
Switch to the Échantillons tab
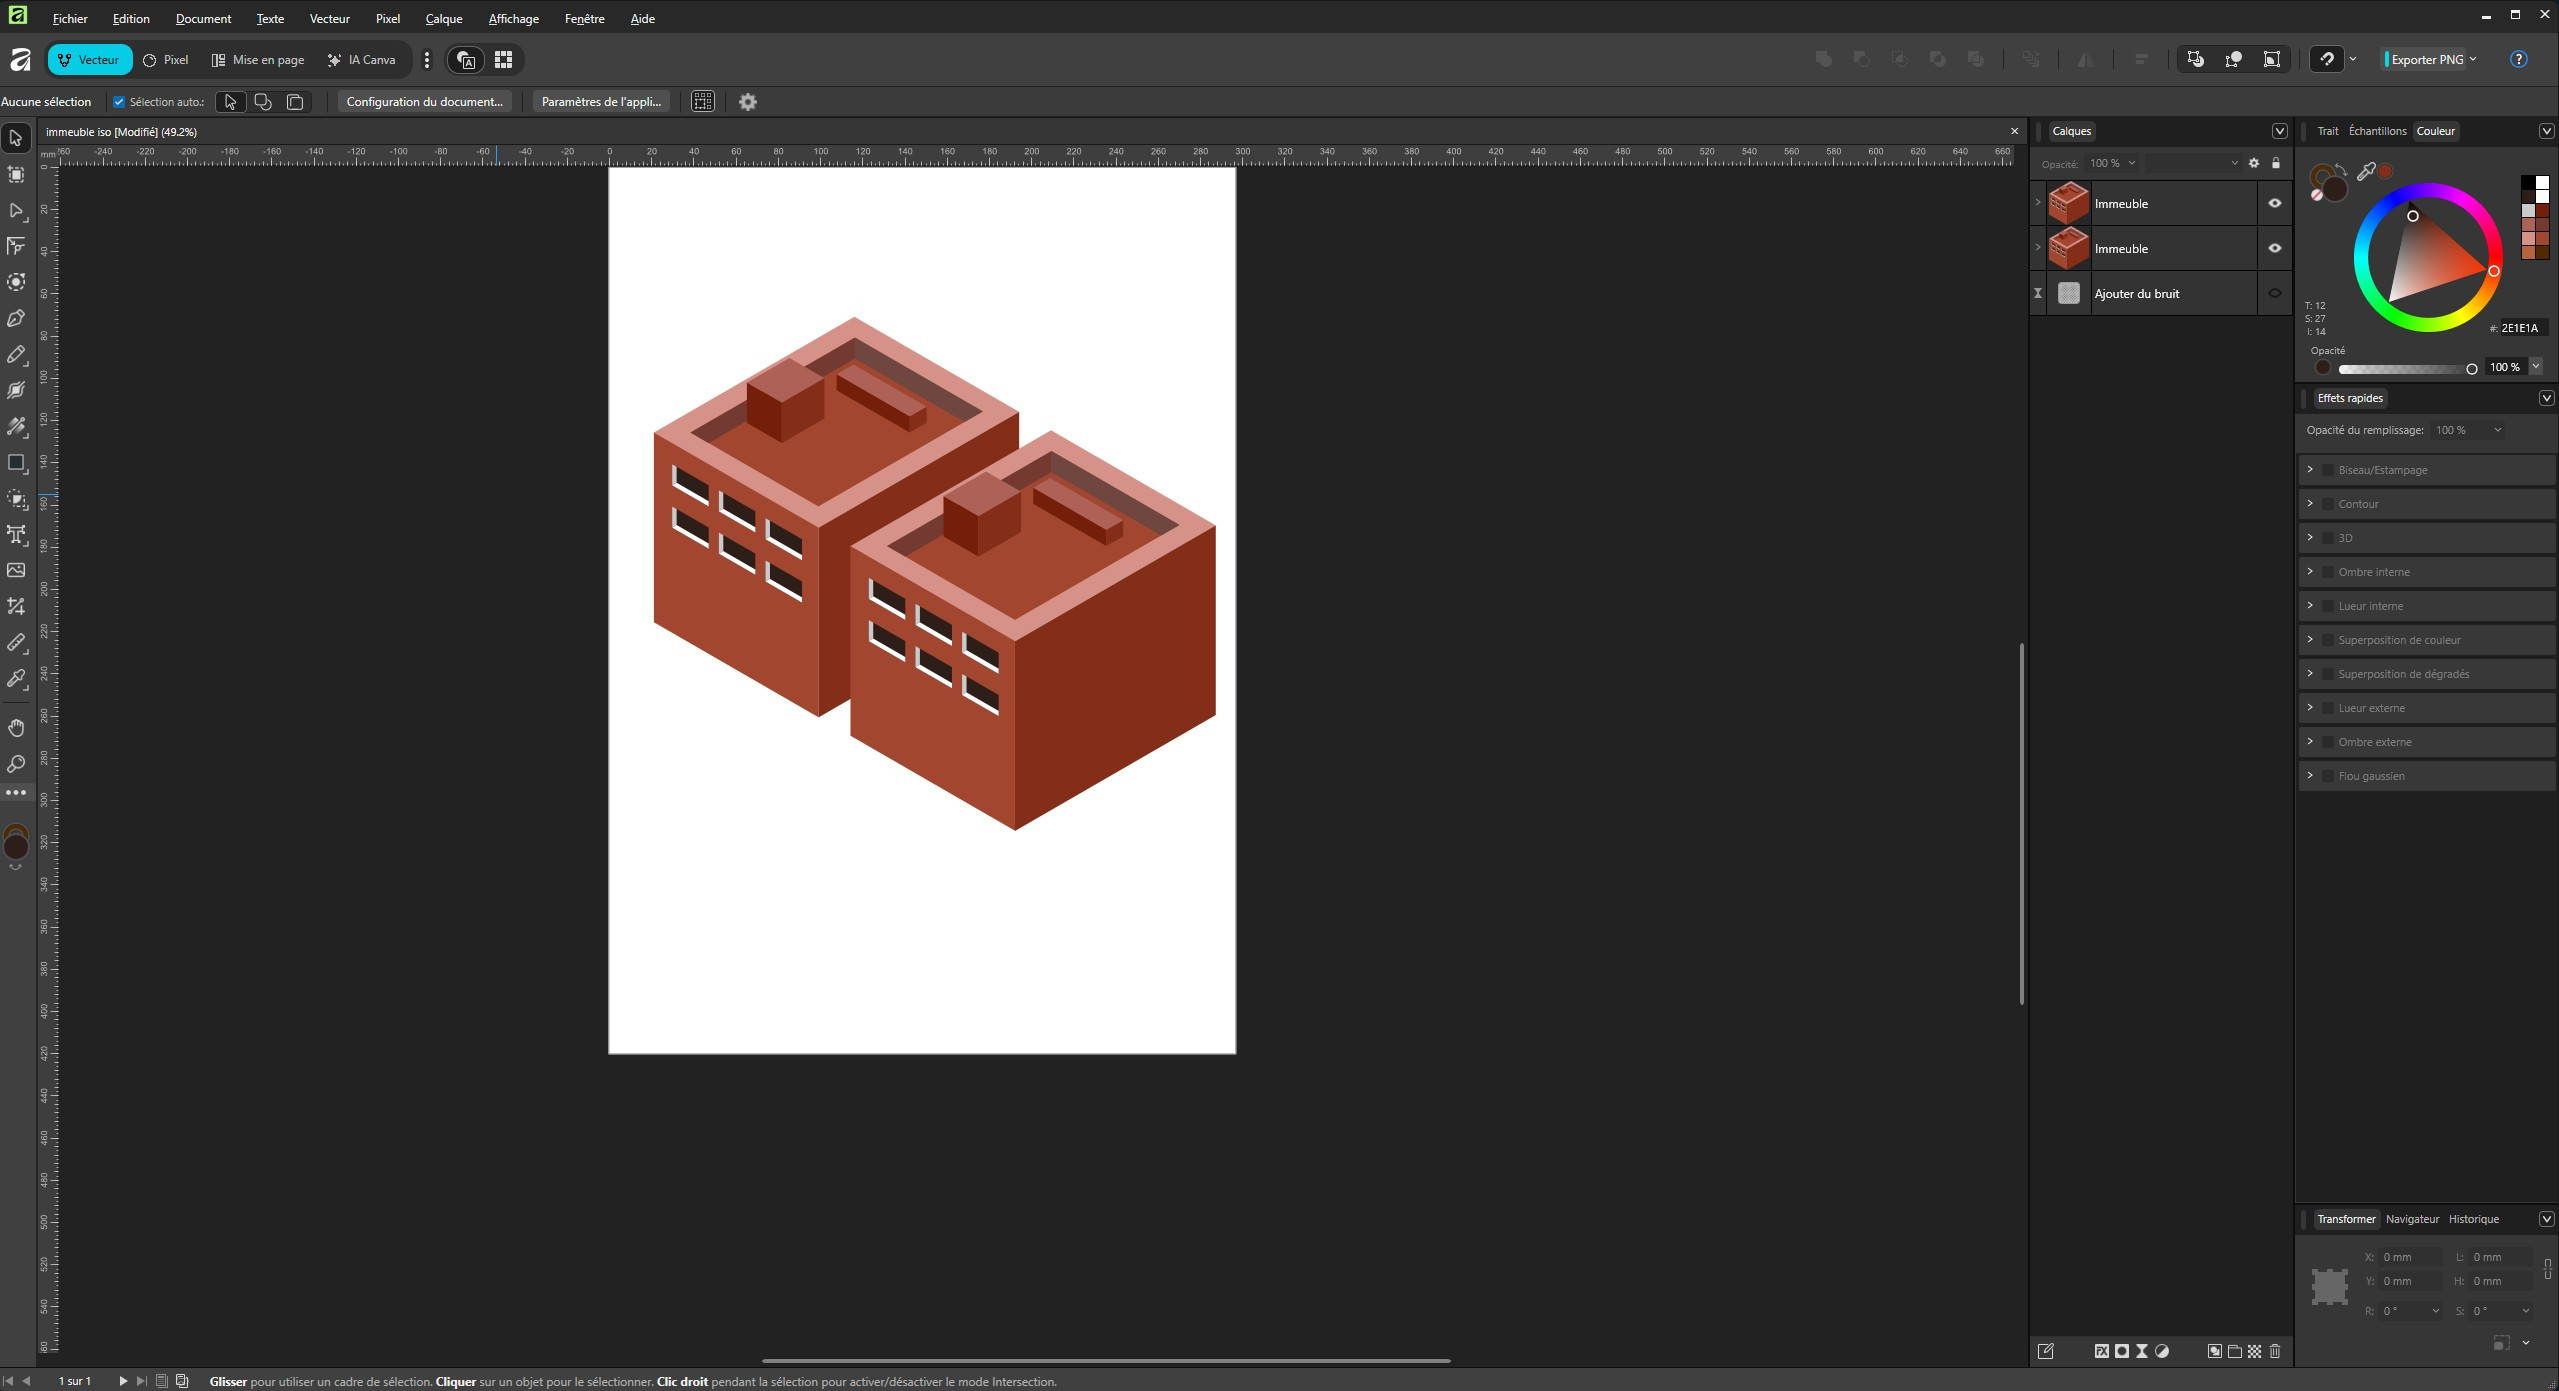[x=2377, y=131]
